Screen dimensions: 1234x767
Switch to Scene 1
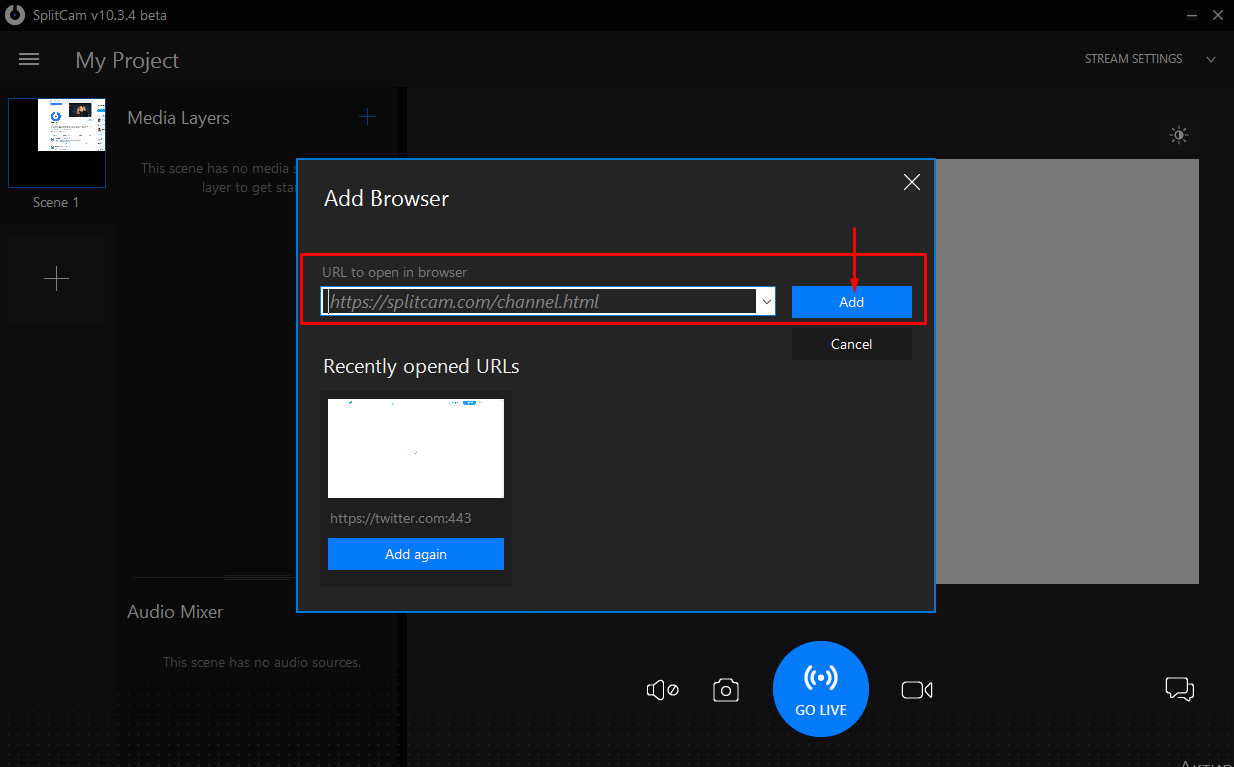(57, 142)
